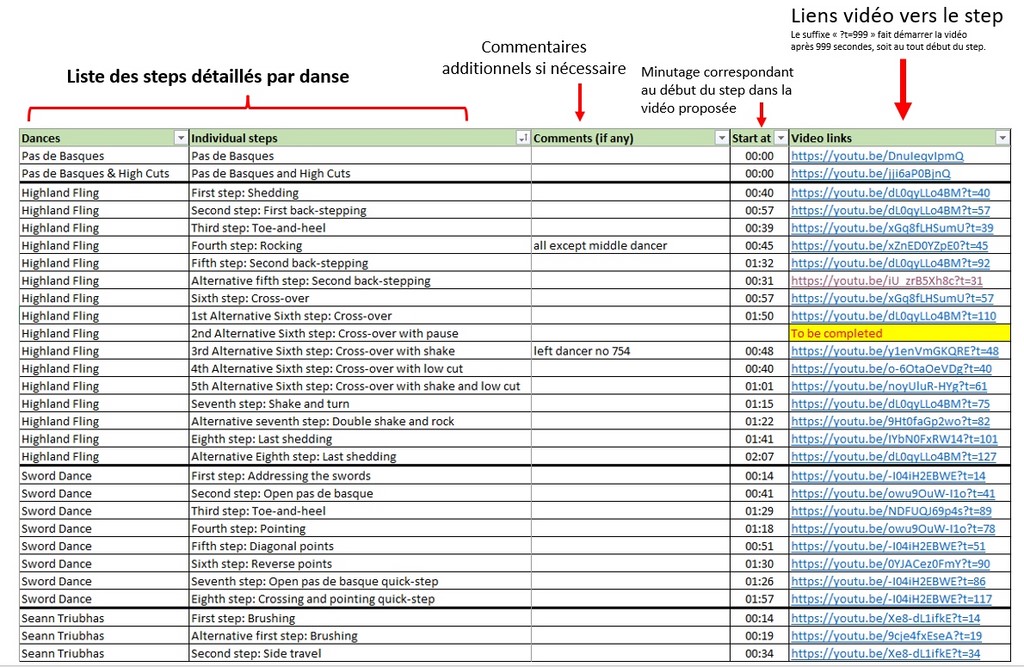
Task: Click the Dances column header cell
Action: 95,138
